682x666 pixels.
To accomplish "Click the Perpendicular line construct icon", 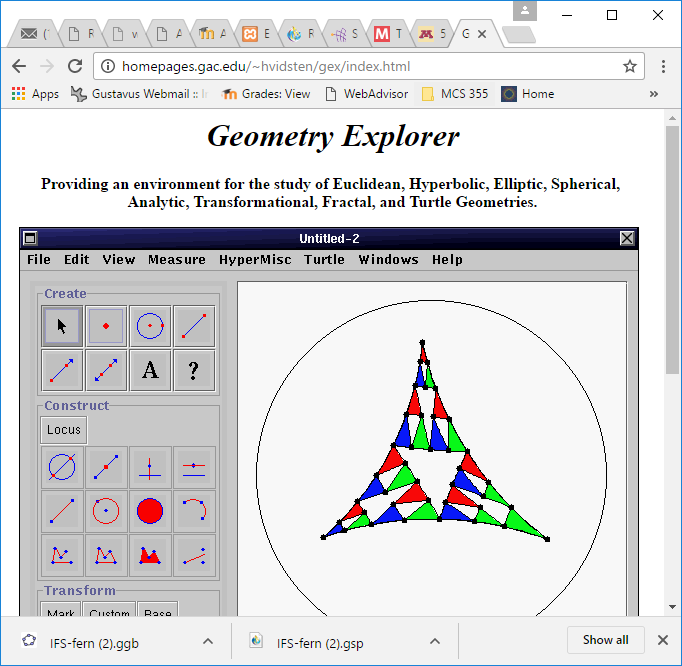I will click(x=150, y=467).
